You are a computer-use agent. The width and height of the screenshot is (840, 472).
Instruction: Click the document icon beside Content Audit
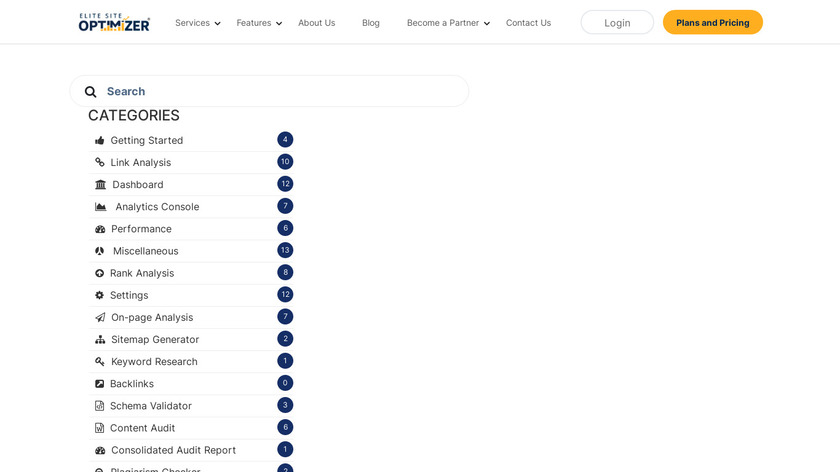100,428
